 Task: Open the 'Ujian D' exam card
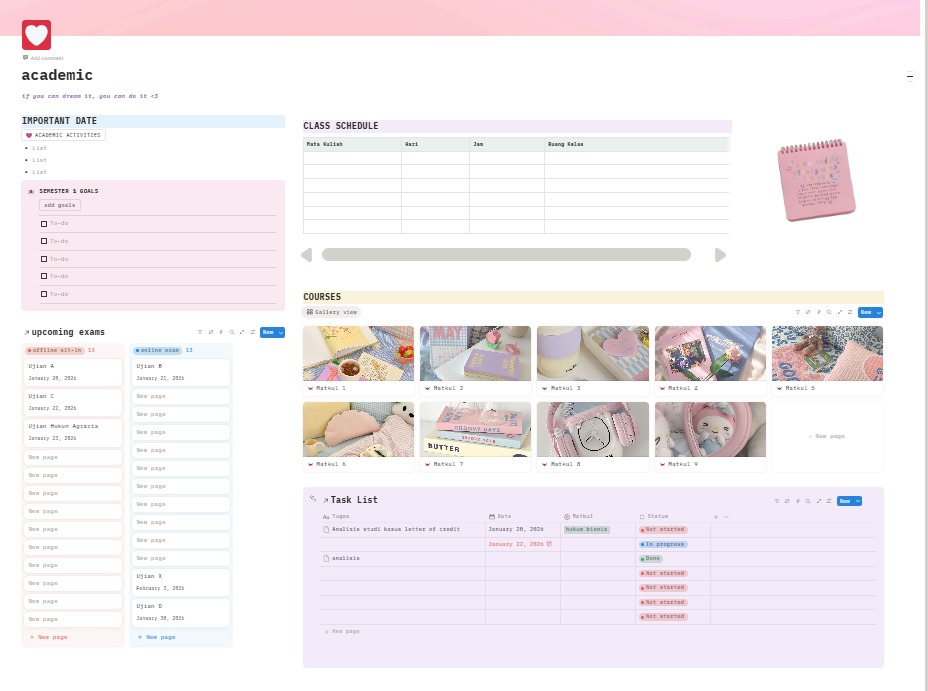point(181,612)
